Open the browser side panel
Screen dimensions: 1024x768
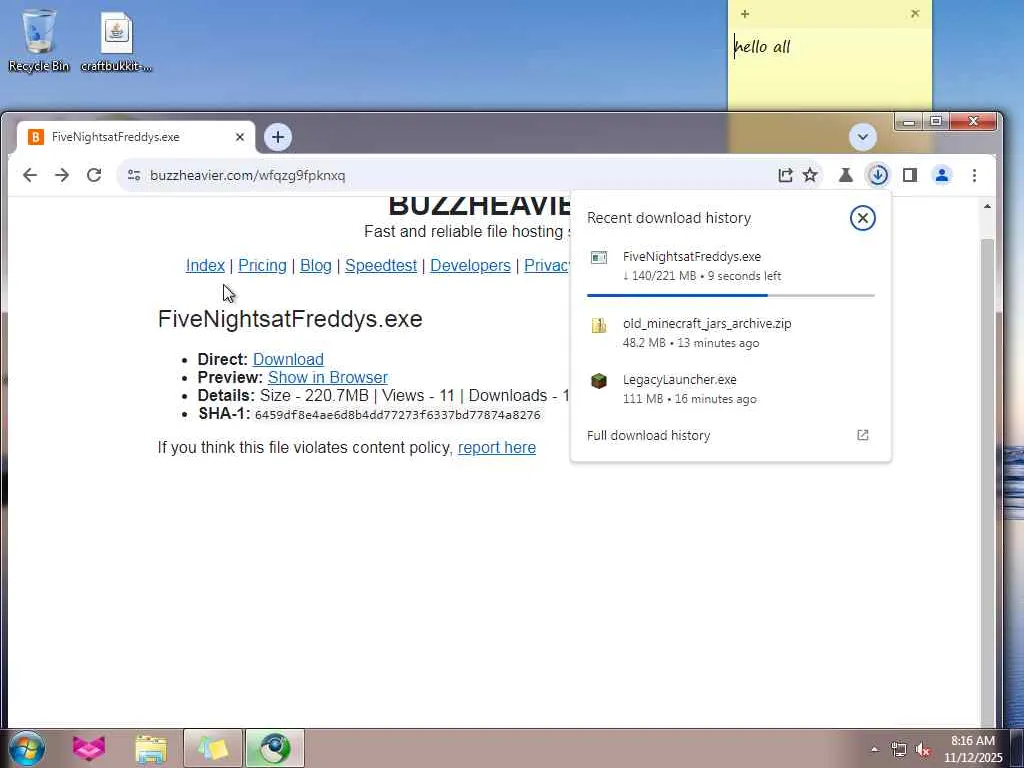coord(910,175)
